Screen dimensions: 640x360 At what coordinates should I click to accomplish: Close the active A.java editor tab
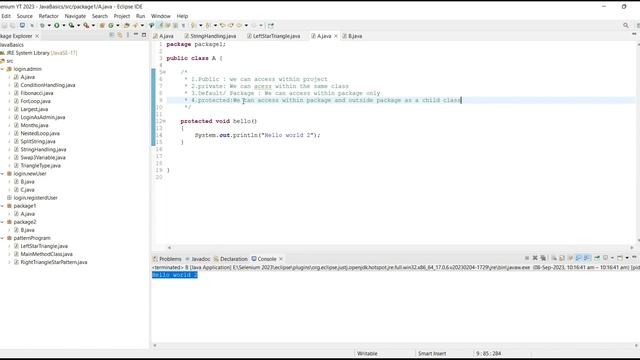tap(336, 36)
